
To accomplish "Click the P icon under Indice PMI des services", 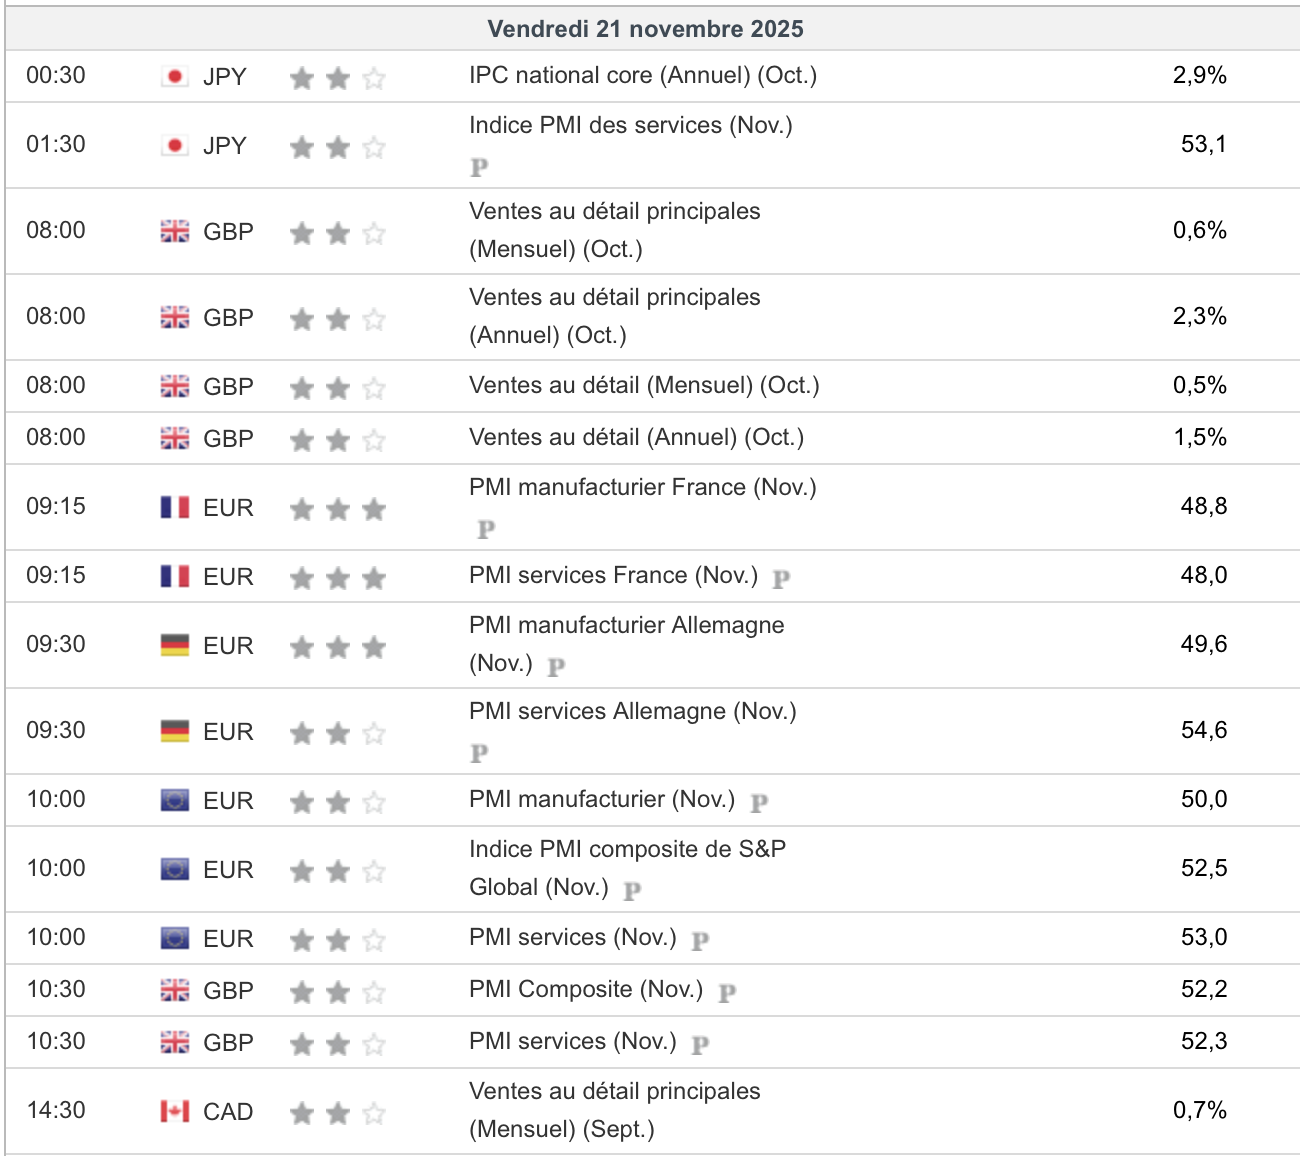I will pos(480,167).
